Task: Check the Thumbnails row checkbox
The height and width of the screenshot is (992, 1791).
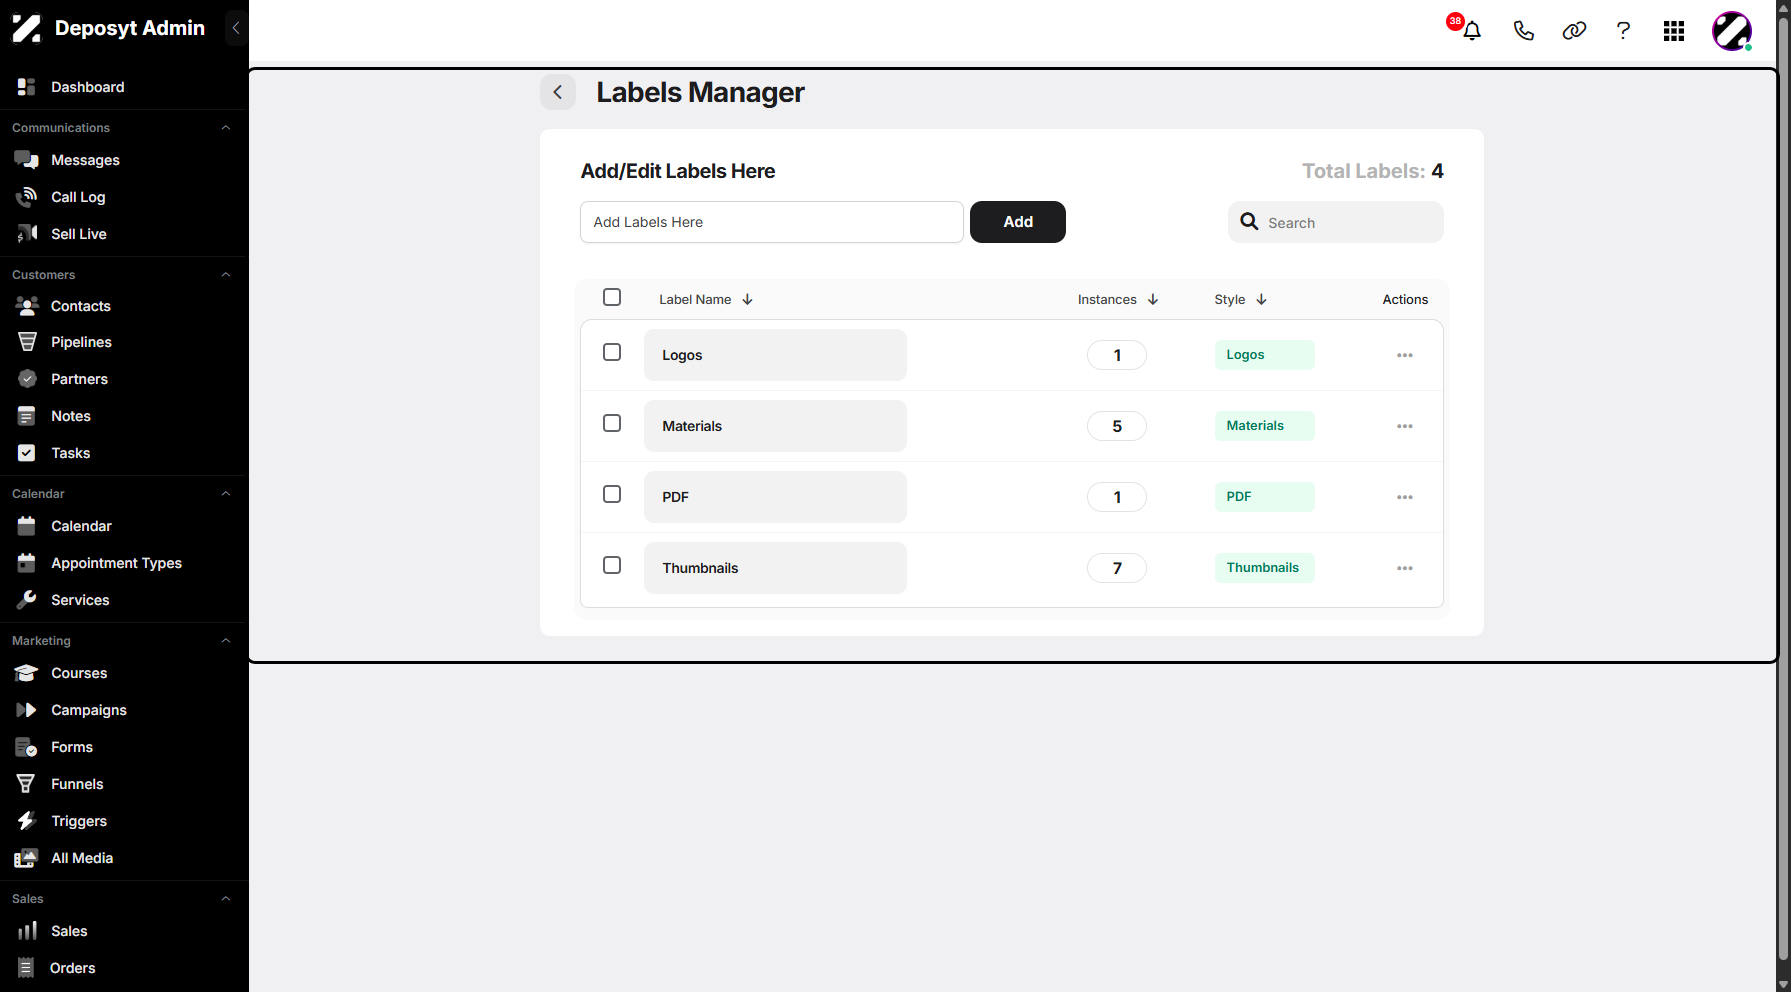Action: [x=612, y=565]
